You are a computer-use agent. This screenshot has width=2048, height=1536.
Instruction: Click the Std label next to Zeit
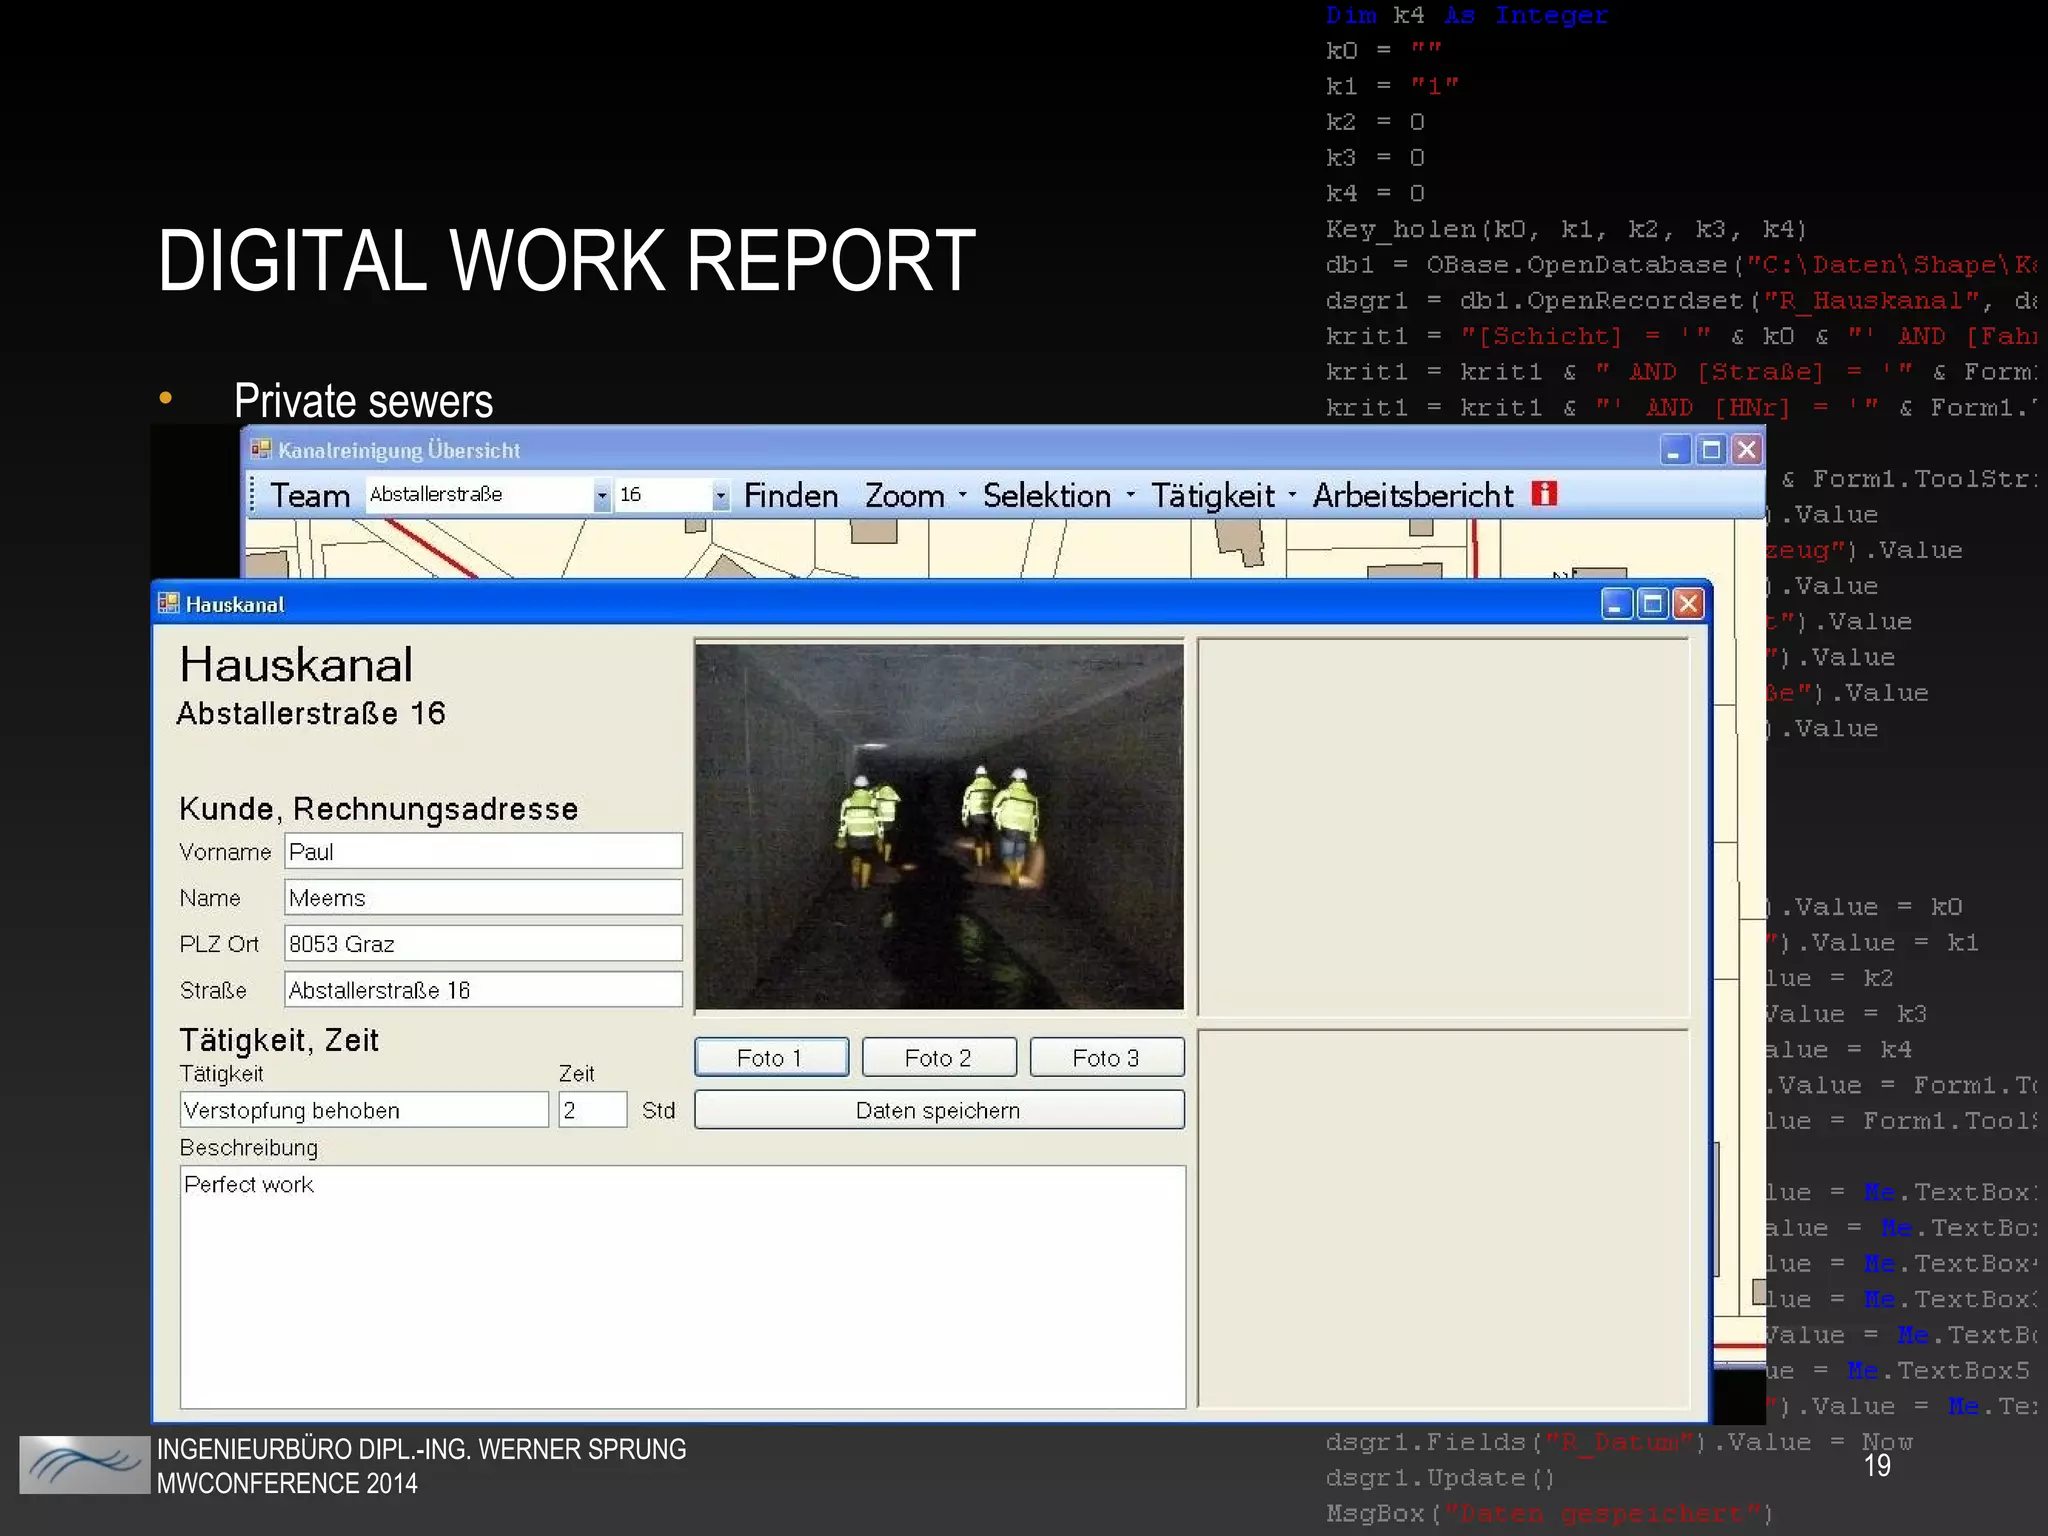pyautogui.click(x=658, y=1110)
